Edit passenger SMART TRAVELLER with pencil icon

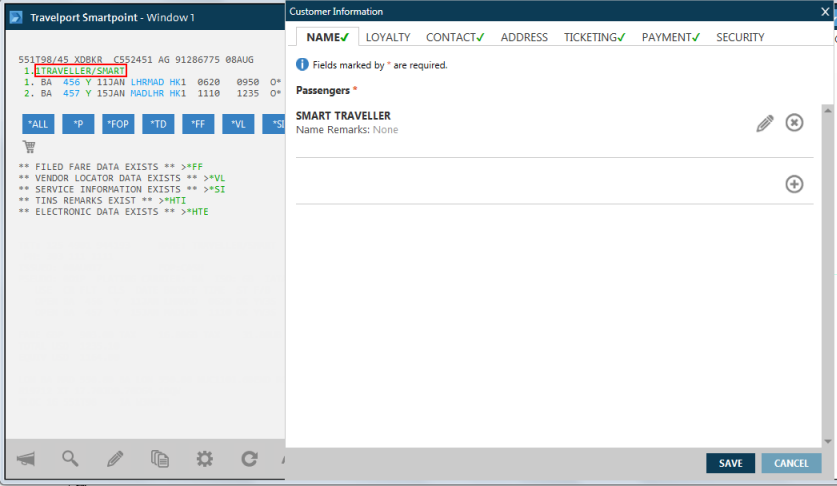point(765,123)
